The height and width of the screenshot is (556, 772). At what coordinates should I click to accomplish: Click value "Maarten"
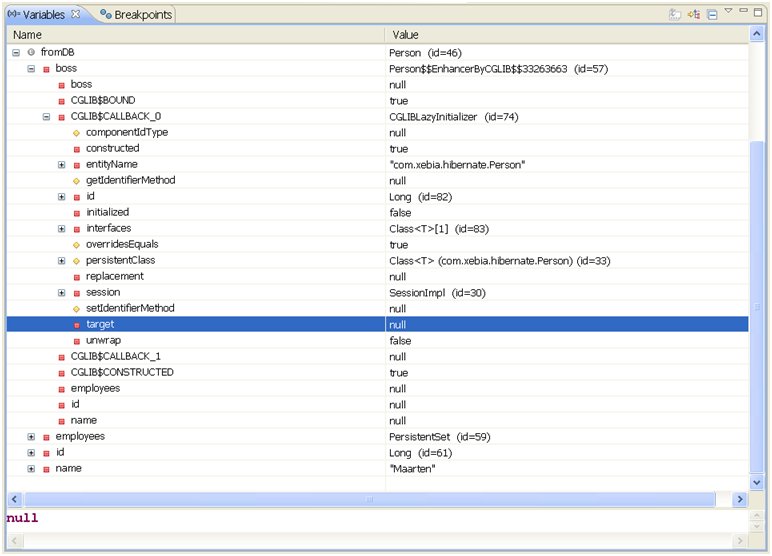click(x=413, y=469)
